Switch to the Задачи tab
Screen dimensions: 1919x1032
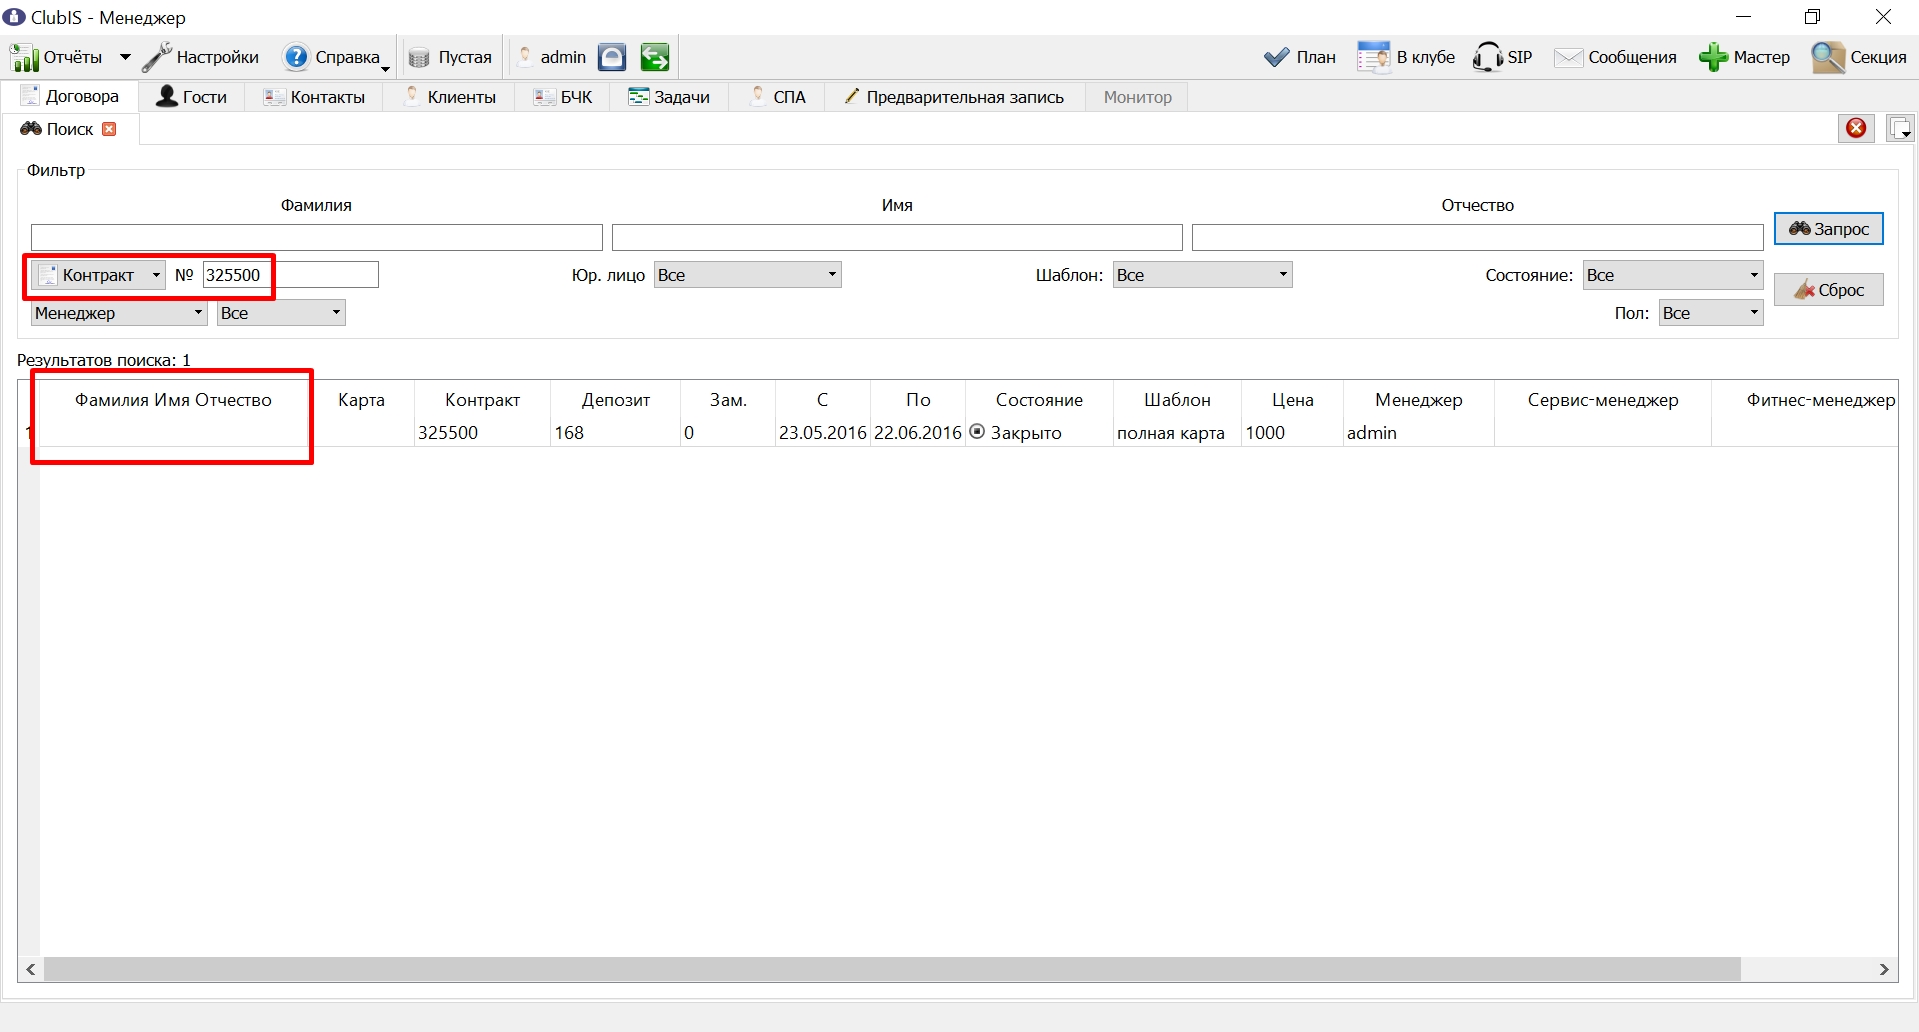tap(669, 97)
